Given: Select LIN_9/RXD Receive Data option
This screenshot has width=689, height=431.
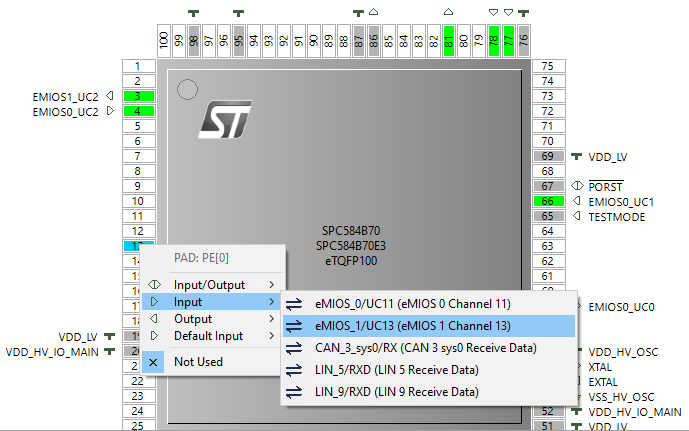Looking at the screenshot, I should pos(428,392).
